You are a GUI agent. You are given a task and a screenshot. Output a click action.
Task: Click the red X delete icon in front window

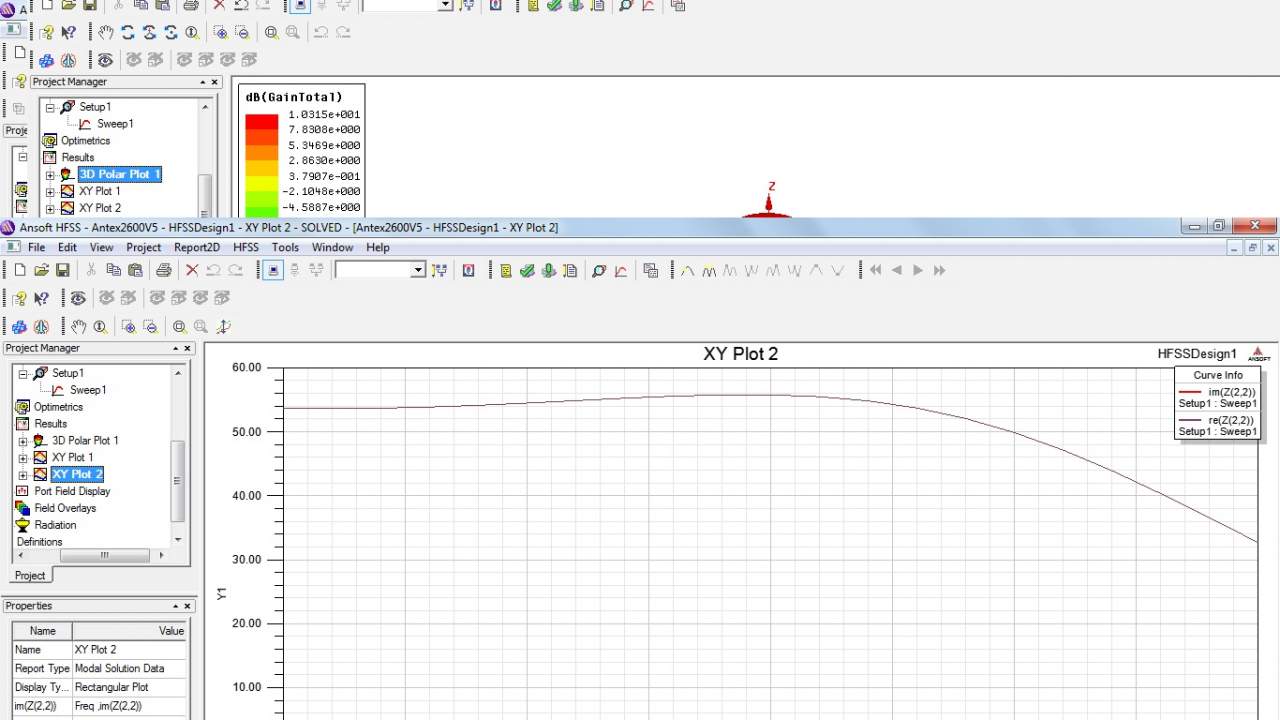click(x=192, y=270)
